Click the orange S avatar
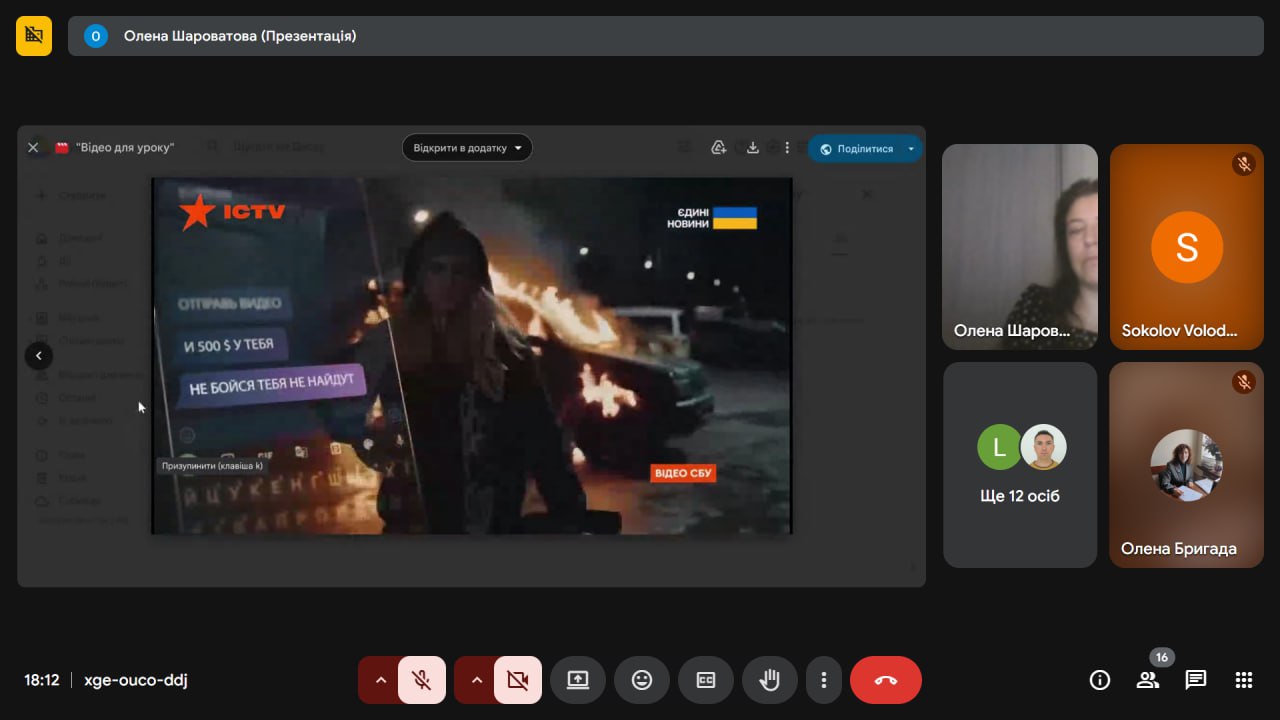This screenshot has width=1280, height=720. (x=1187, y=247)
